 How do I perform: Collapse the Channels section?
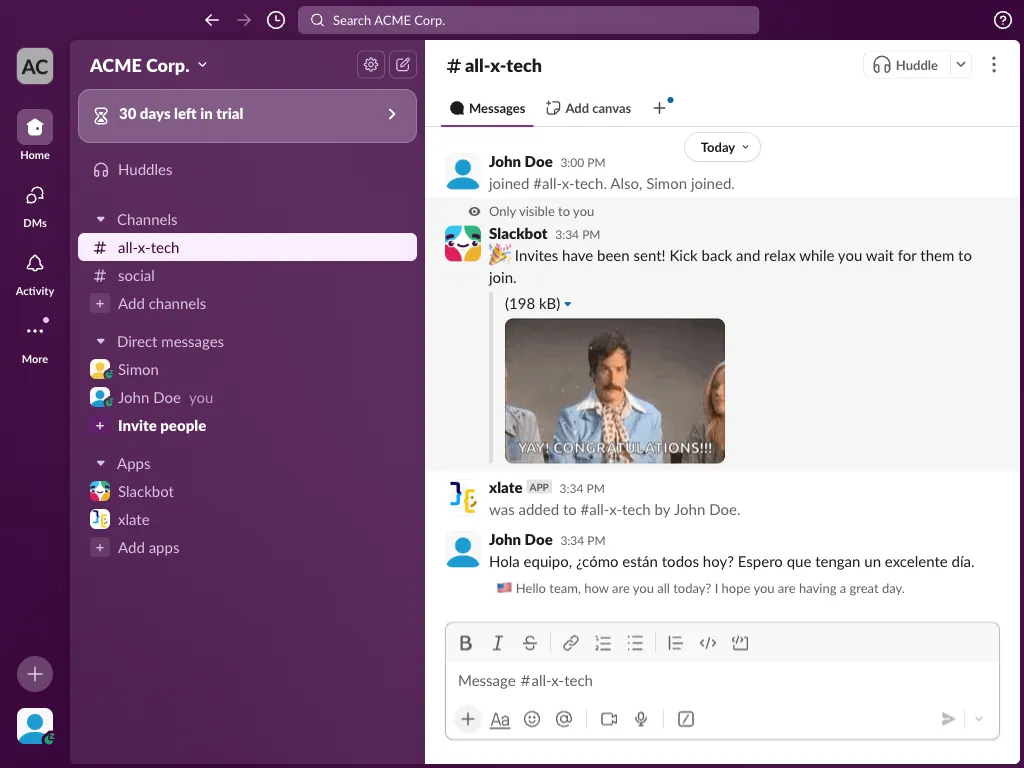tap(101, 219)
